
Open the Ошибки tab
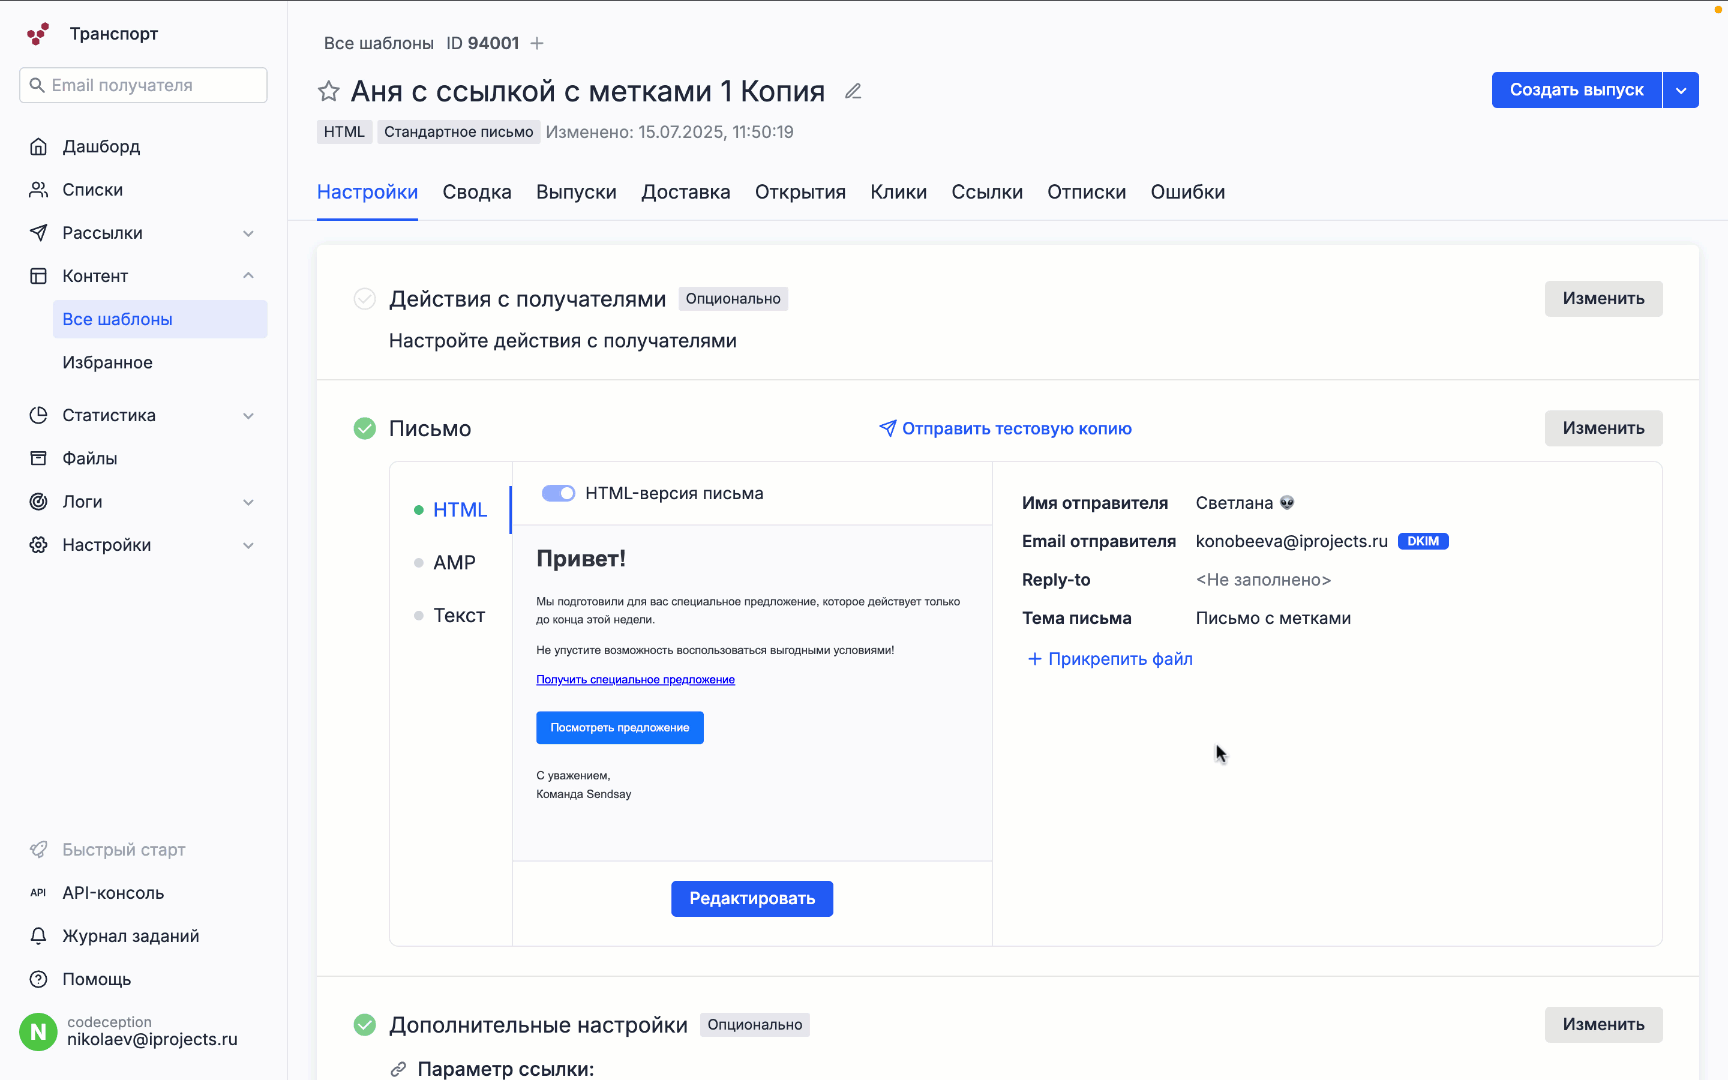[x=1187, y=192]
